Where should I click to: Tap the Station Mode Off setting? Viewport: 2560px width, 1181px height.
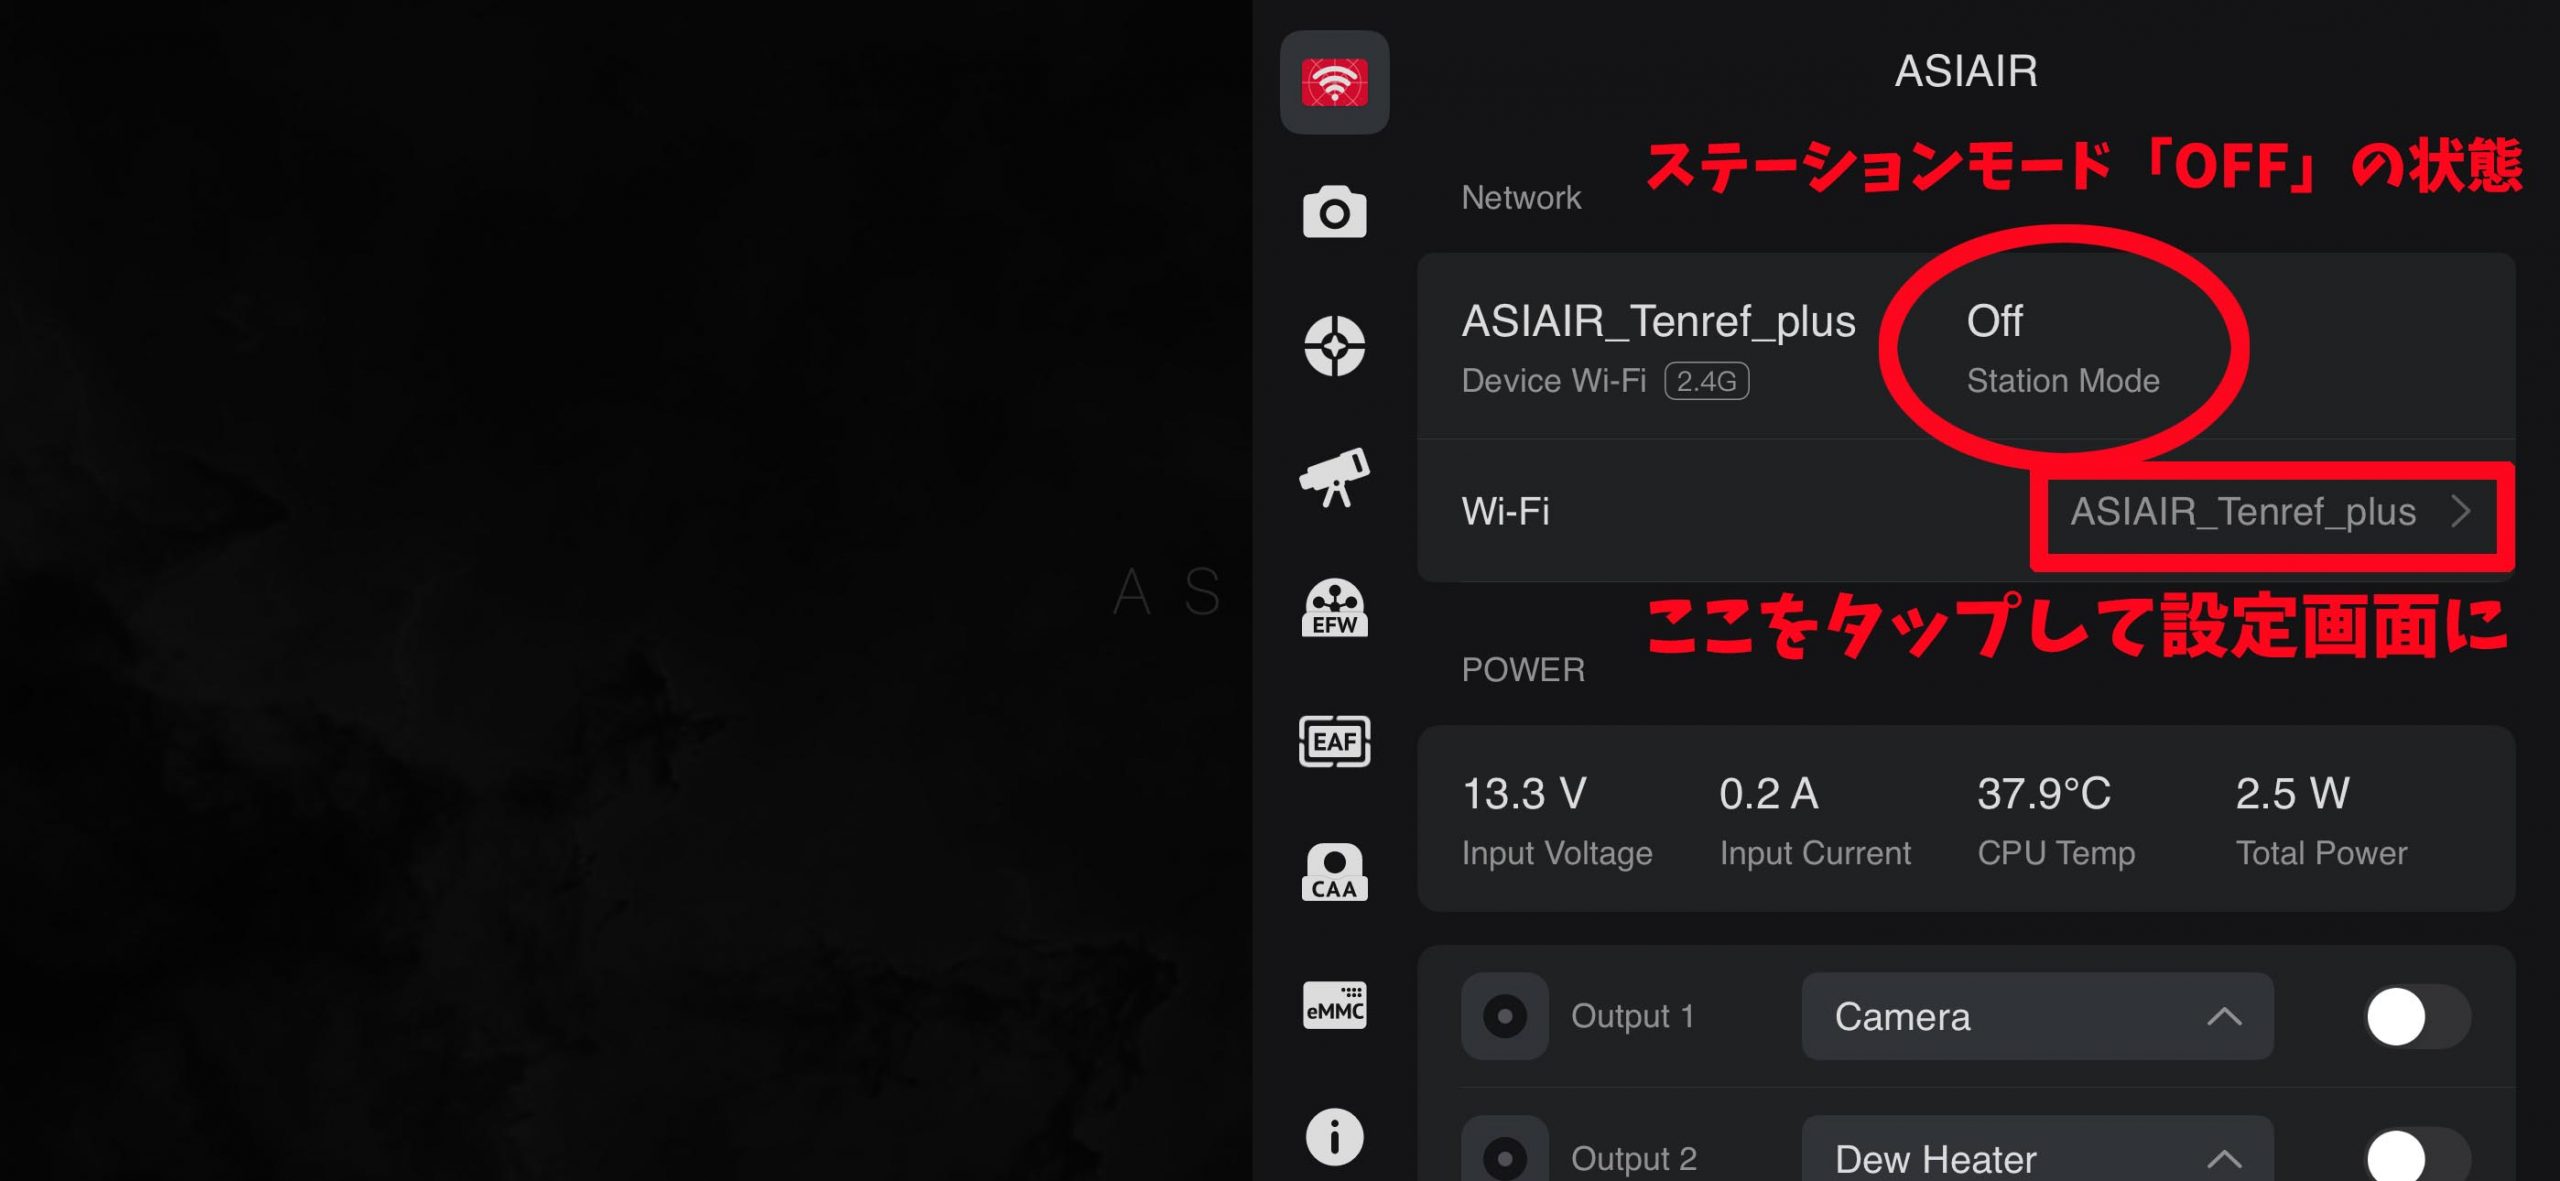tap(2062, 348)
